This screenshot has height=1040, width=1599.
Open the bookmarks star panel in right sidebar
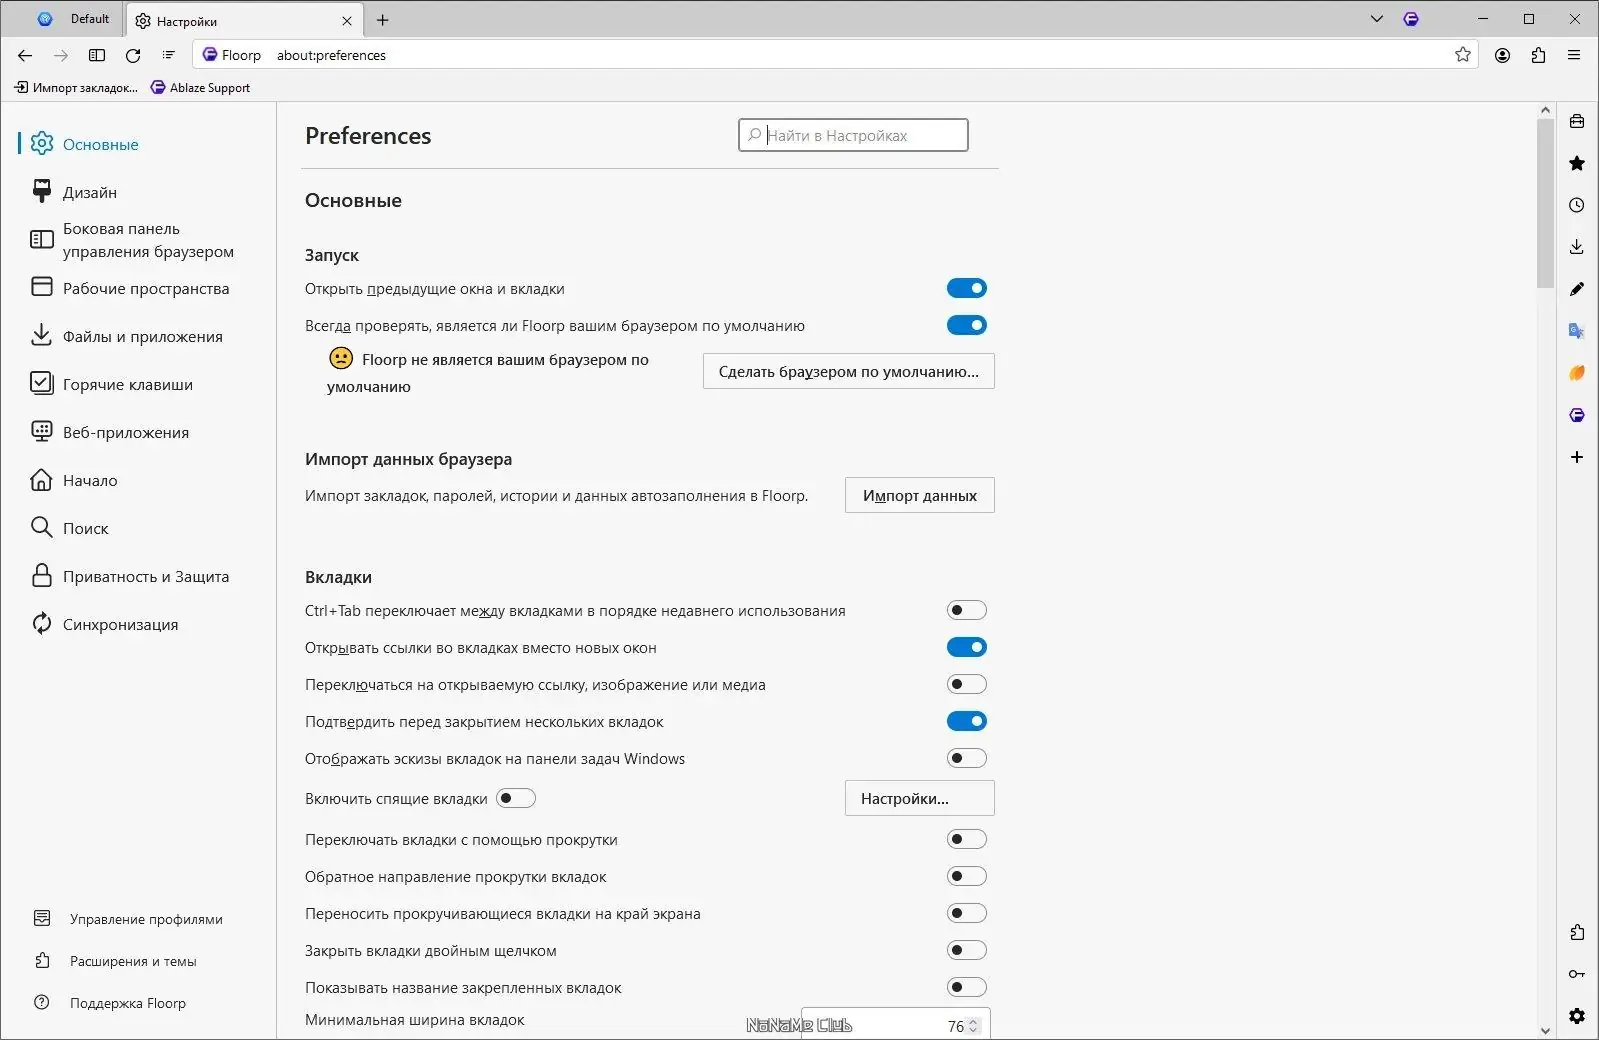(1577, 163)
